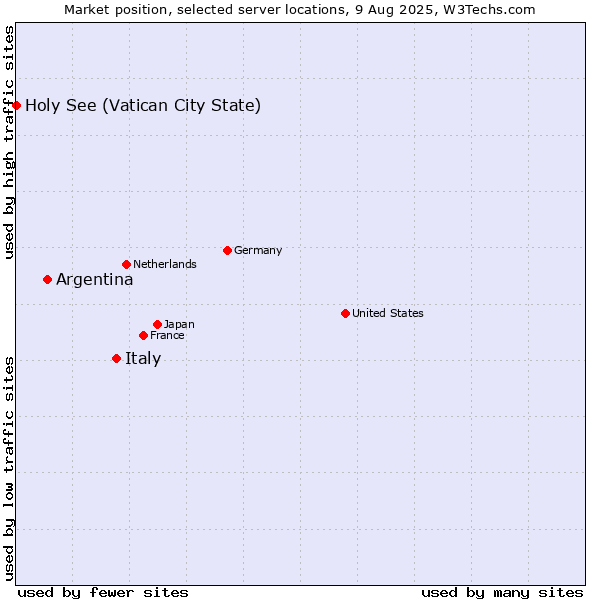Screen dimensions: 600x600
Task: Click the 'used by fewer sites' axis label
Action: (x=103, y=593)
